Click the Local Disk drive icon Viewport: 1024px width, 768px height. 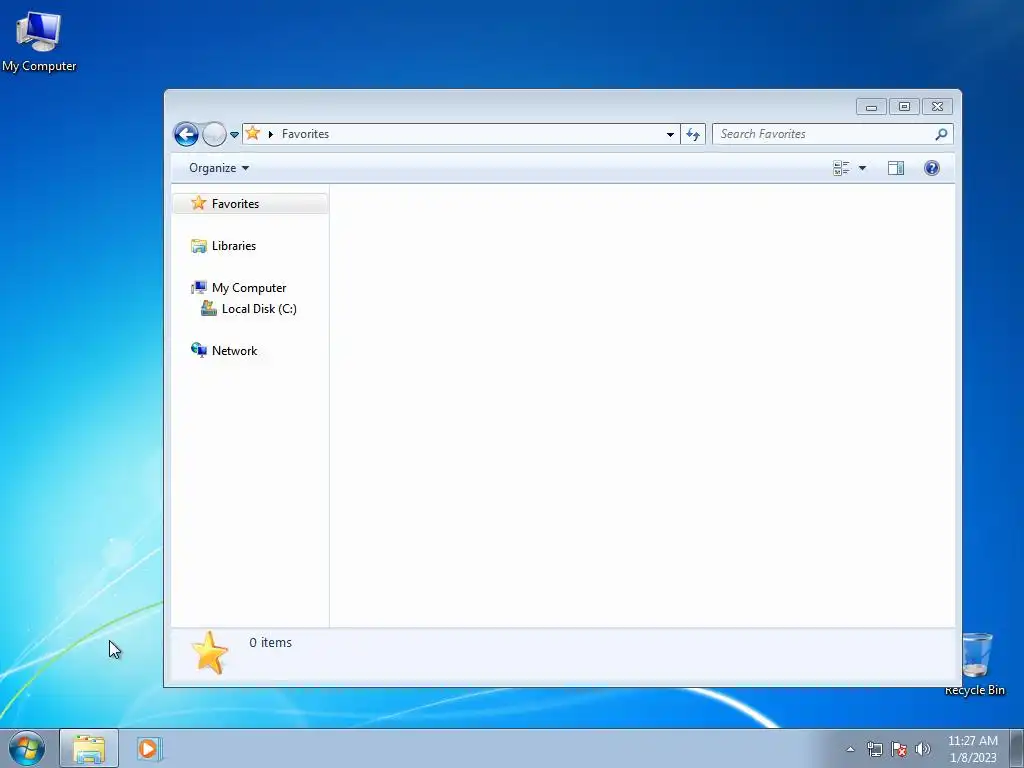click(x=209, y=308)
